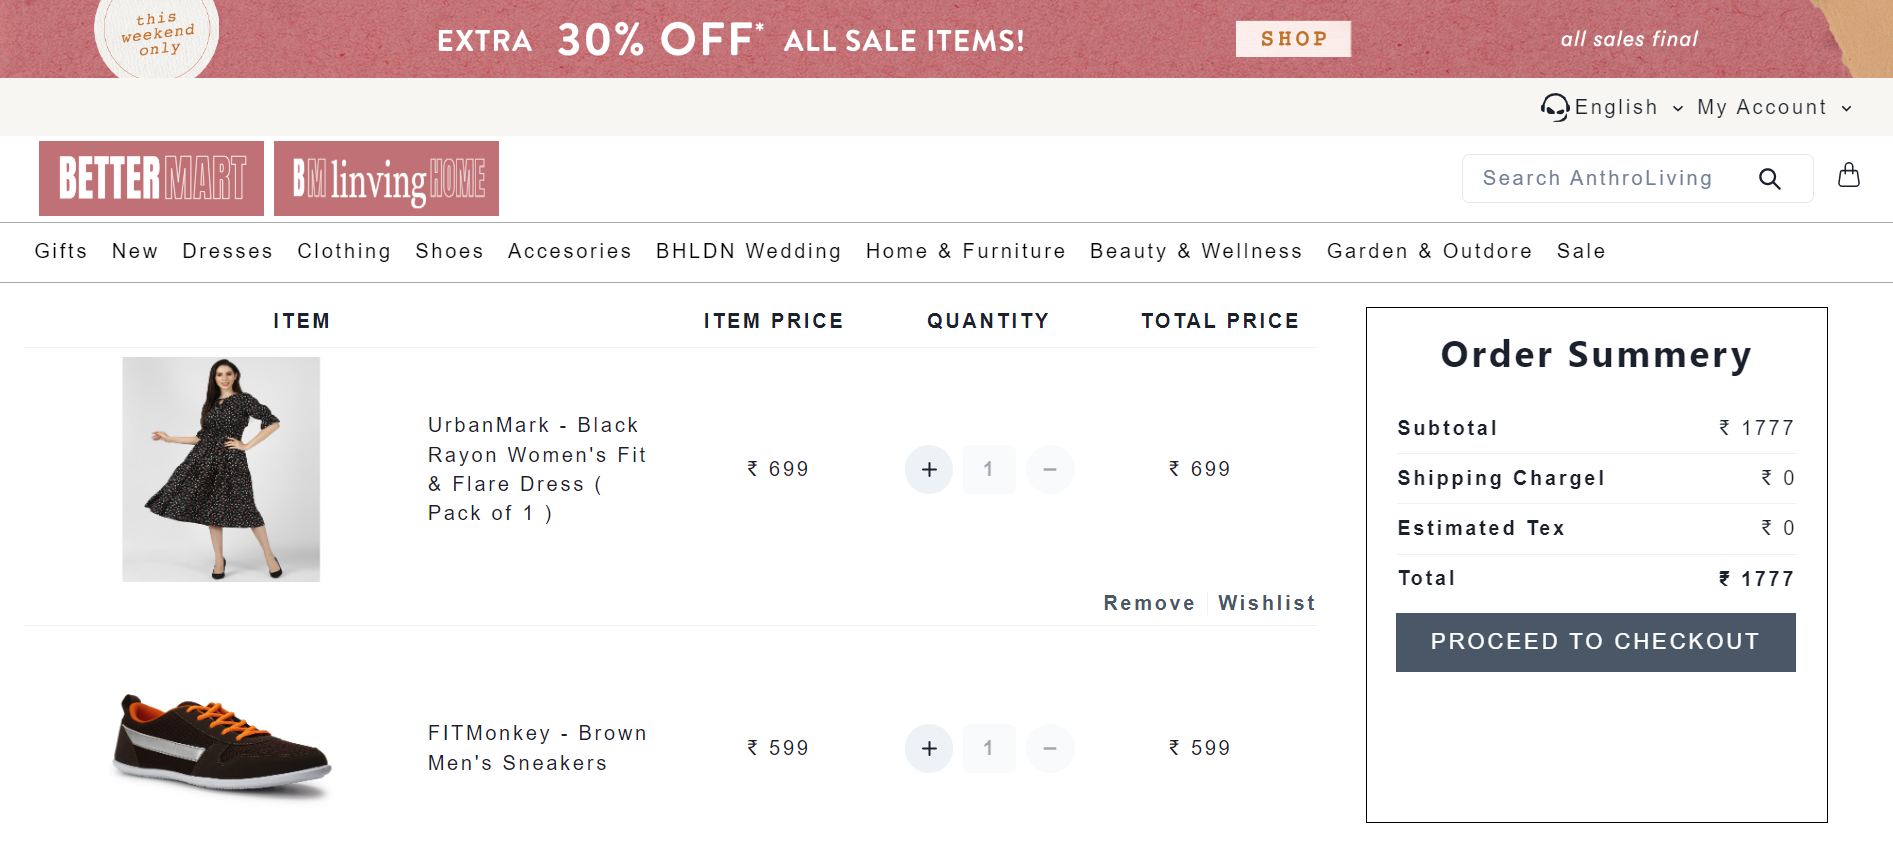Open the black dress product thumbnail
The height and width of the screenshot is (849, 1893).
(221, 469)
